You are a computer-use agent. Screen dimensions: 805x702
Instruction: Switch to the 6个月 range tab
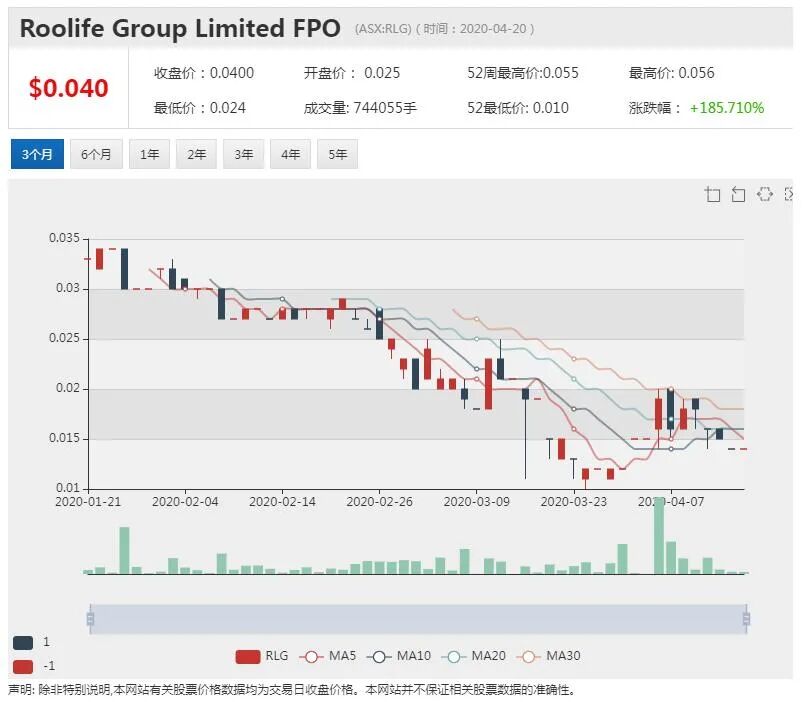(x=97, y=154)
